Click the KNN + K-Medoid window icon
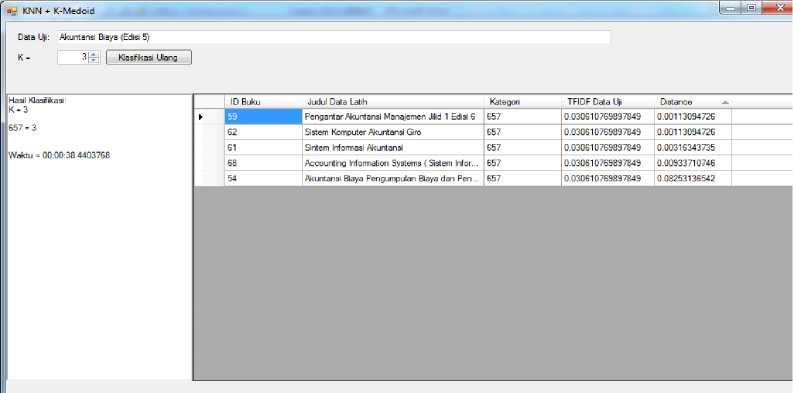Image resolution: width=793 pixels, height=393 pixels. (12, 11)
